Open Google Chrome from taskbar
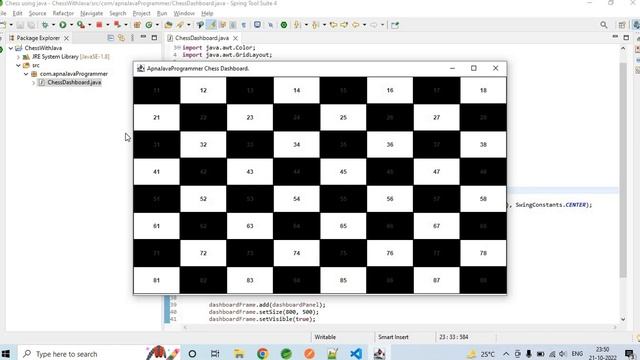The height and width of the screenshot is (360, 640). (x=262, y=353)
